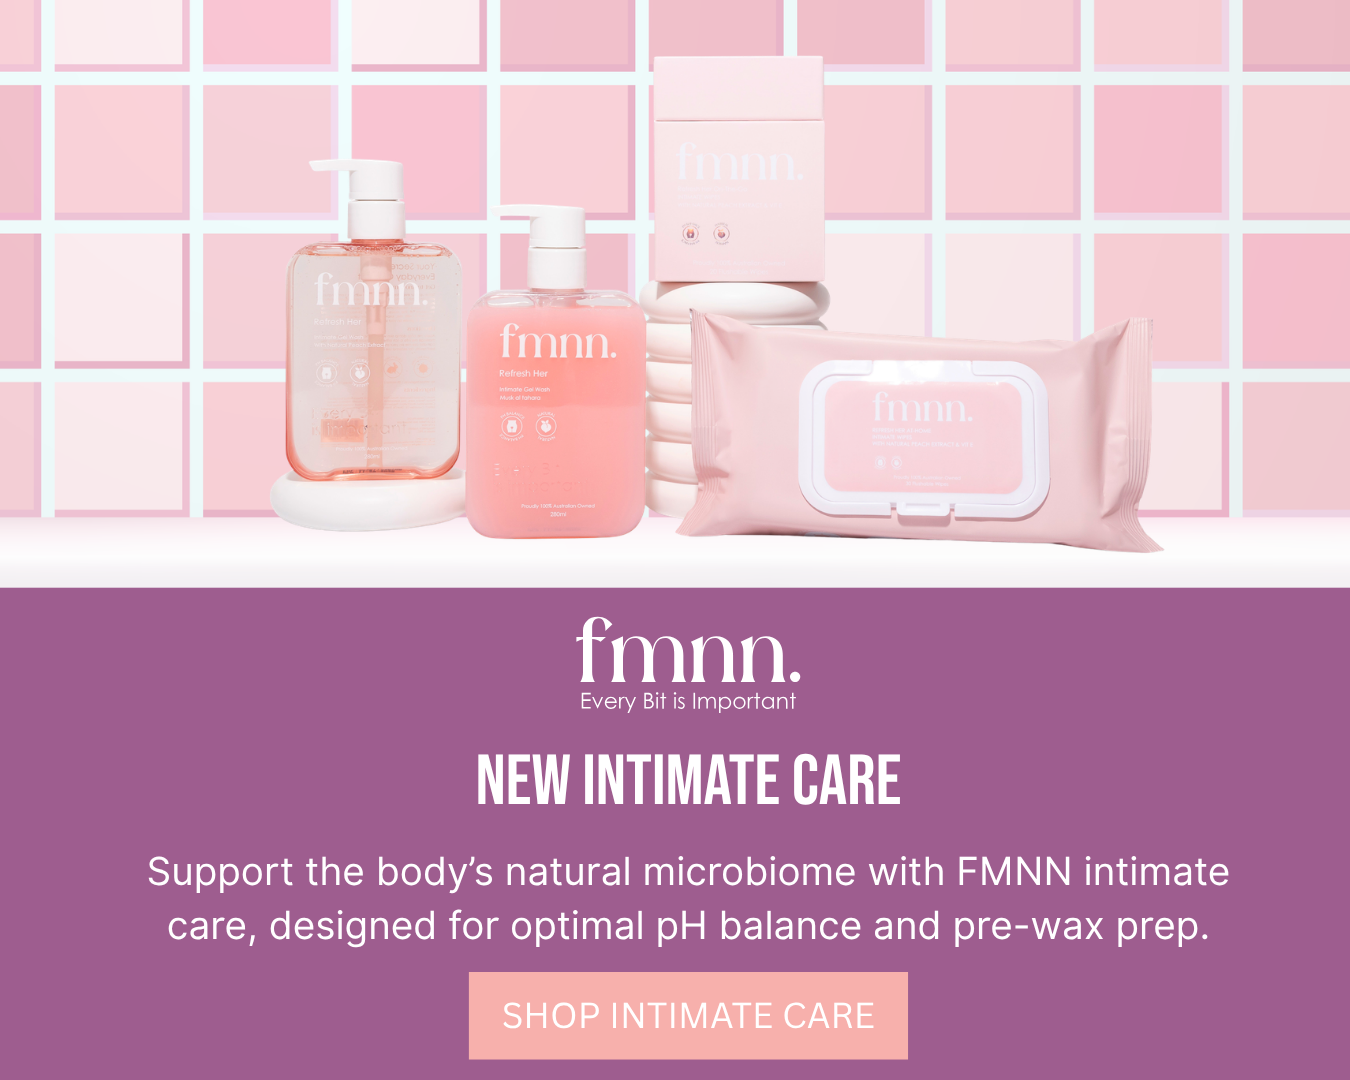Select the Every Bit is Important tagline
The width and height of the screenshot is (1350, 1080).
pyautogui.click(x=688, y=701)
